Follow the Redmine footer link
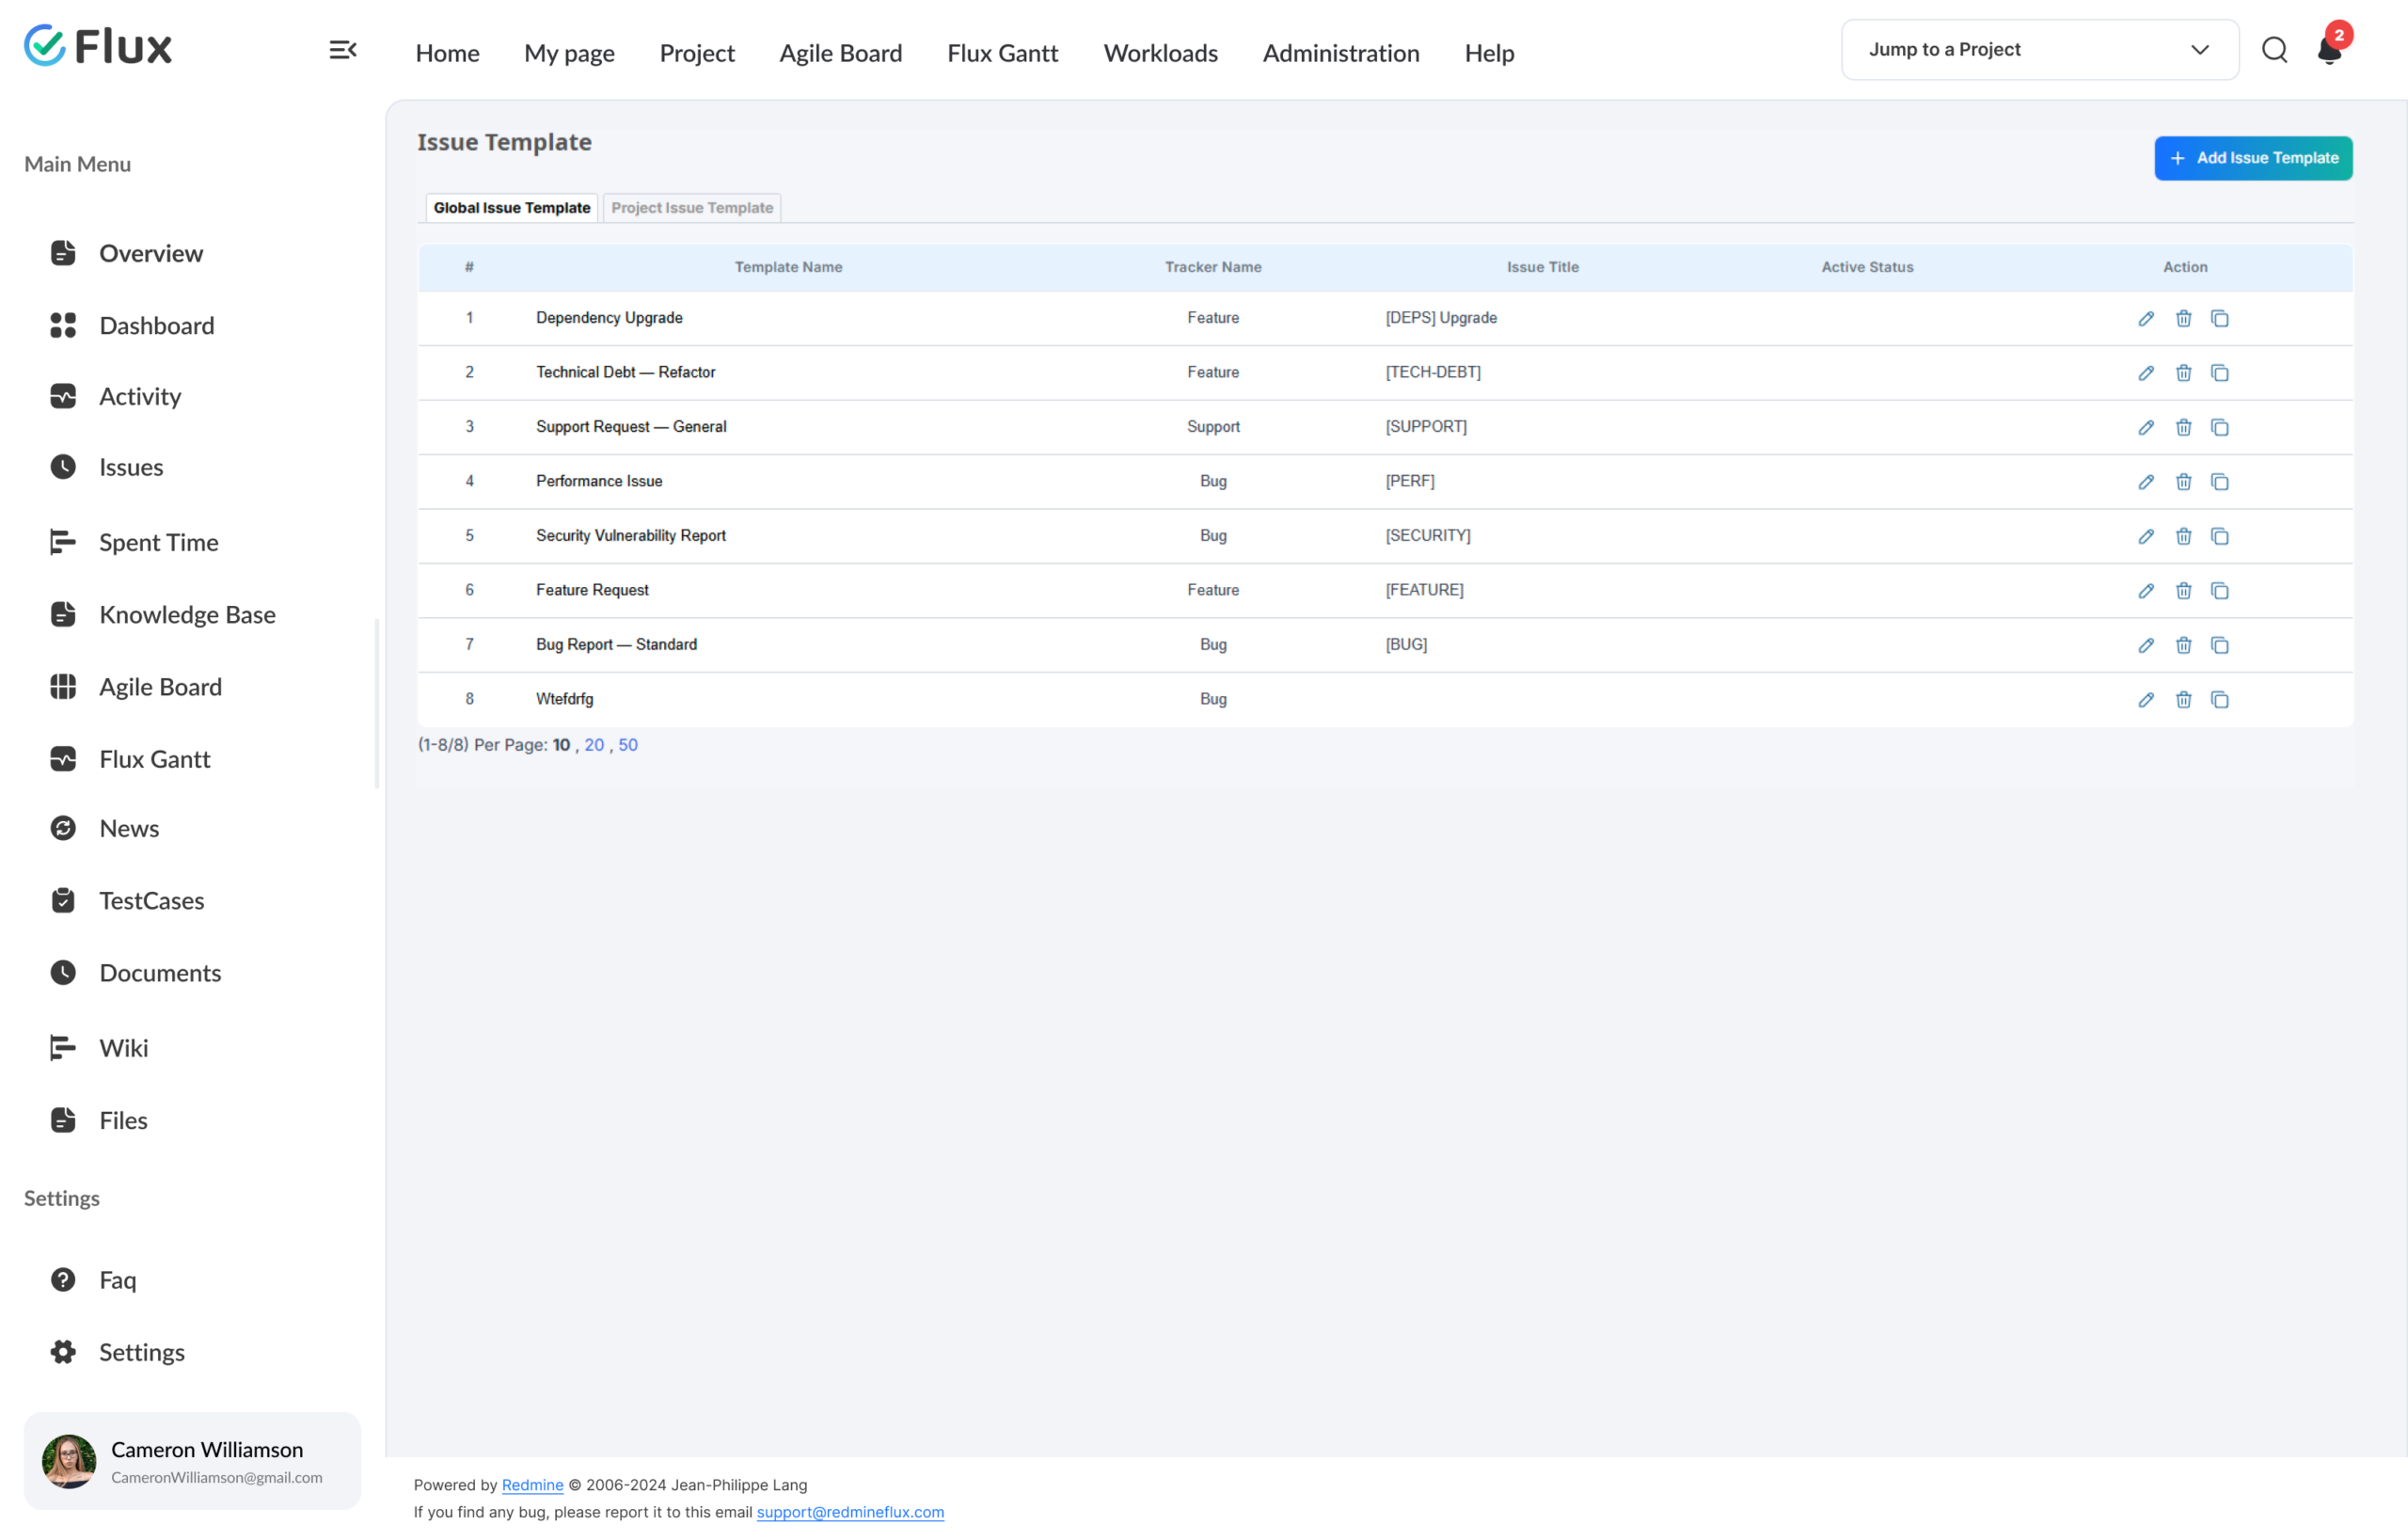This screenshot has width=2408, height=1540. click(532, 1485)
